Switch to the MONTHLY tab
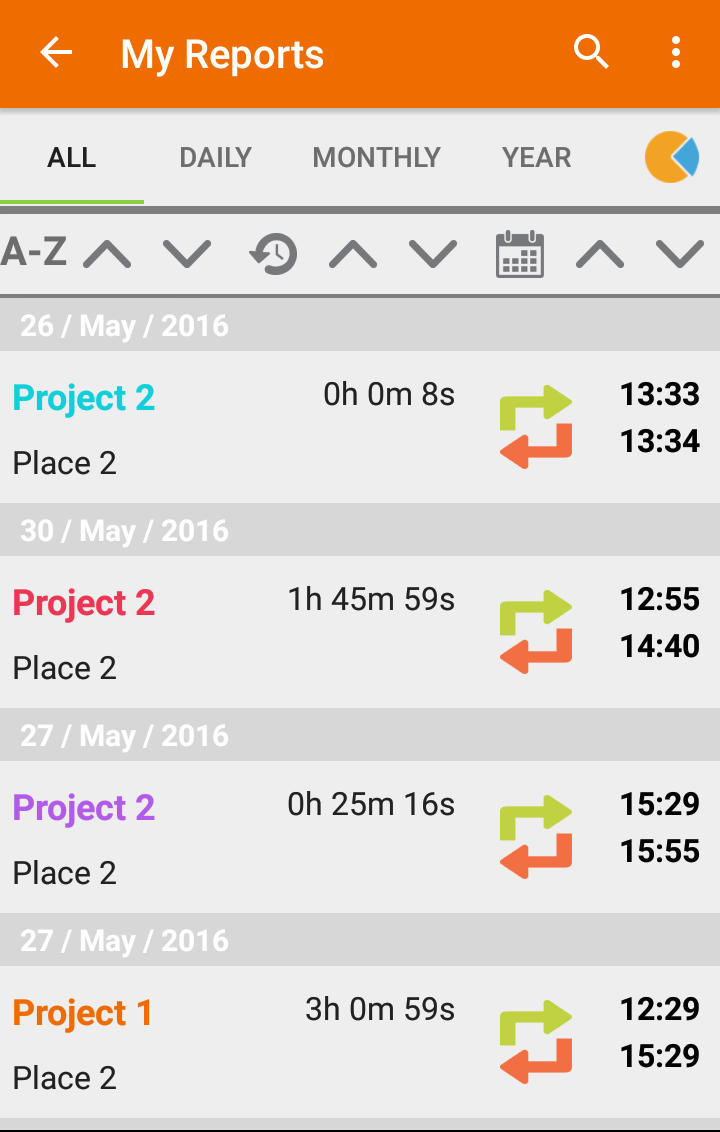 pos(376,158)
